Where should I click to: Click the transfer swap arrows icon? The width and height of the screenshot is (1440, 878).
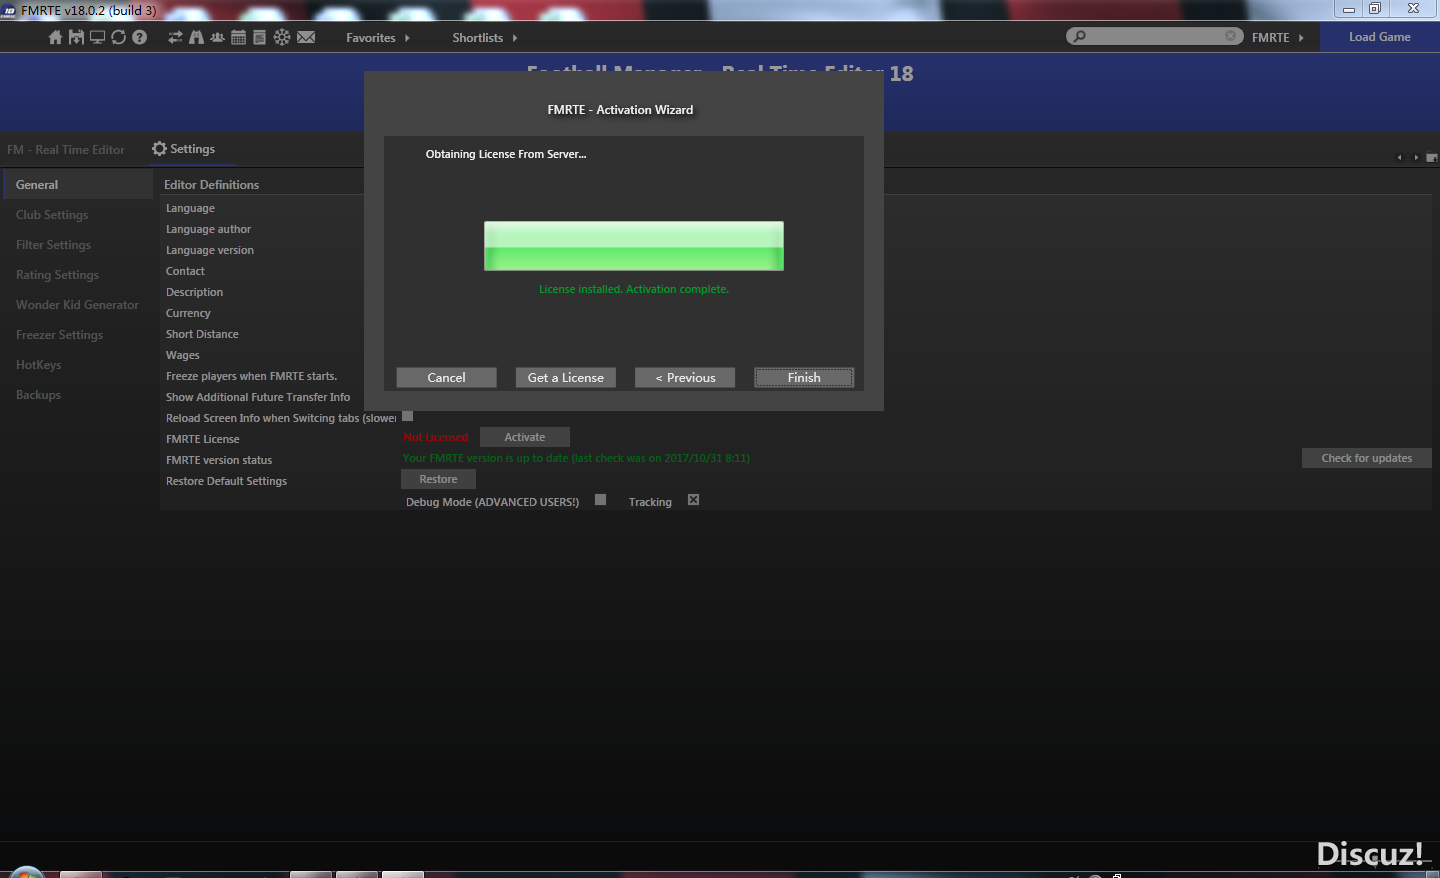[175, 37]
